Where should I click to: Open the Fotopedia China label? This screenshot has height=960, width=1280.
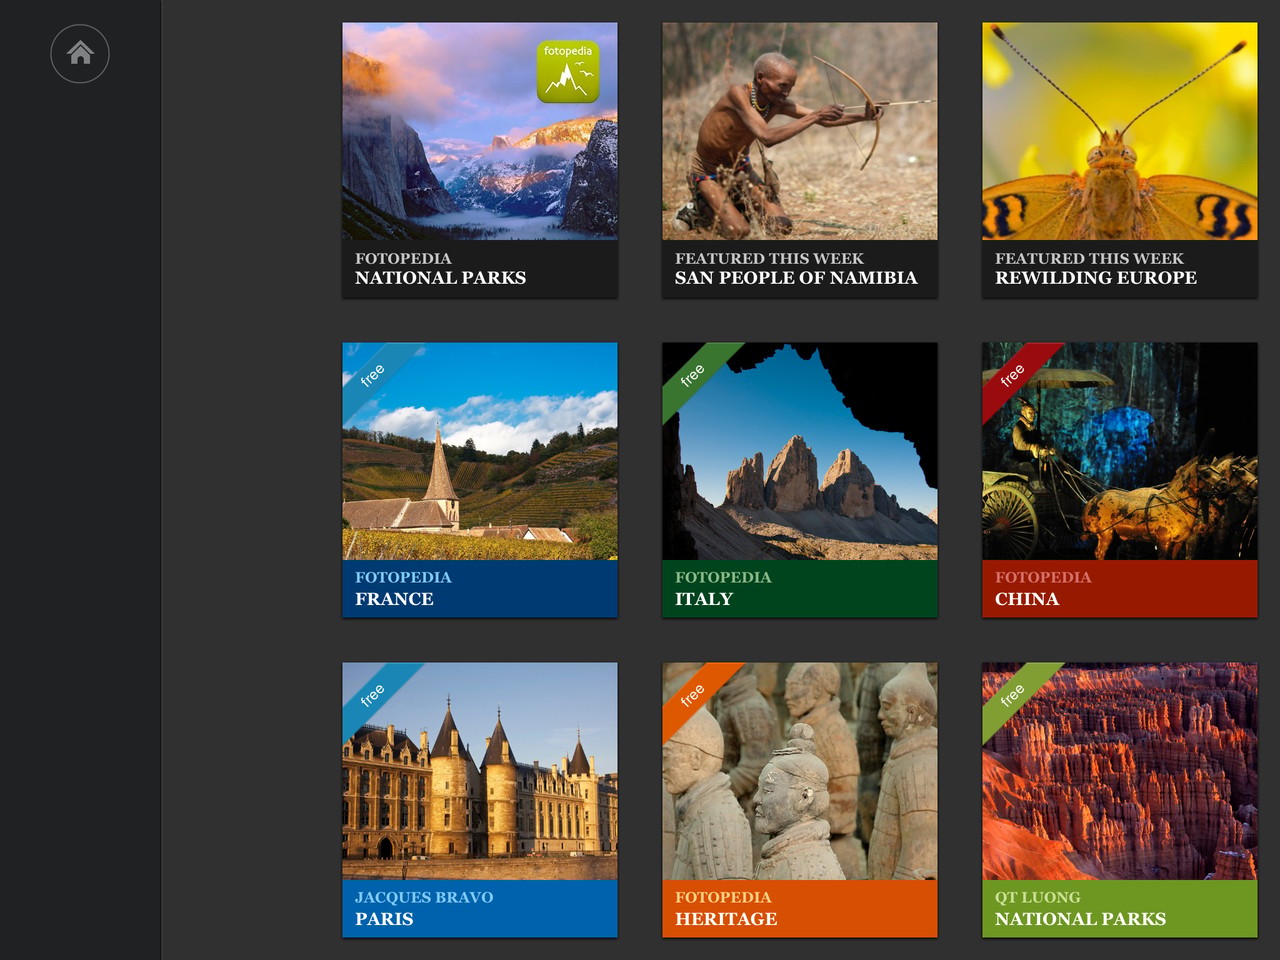click(1120, 589)
